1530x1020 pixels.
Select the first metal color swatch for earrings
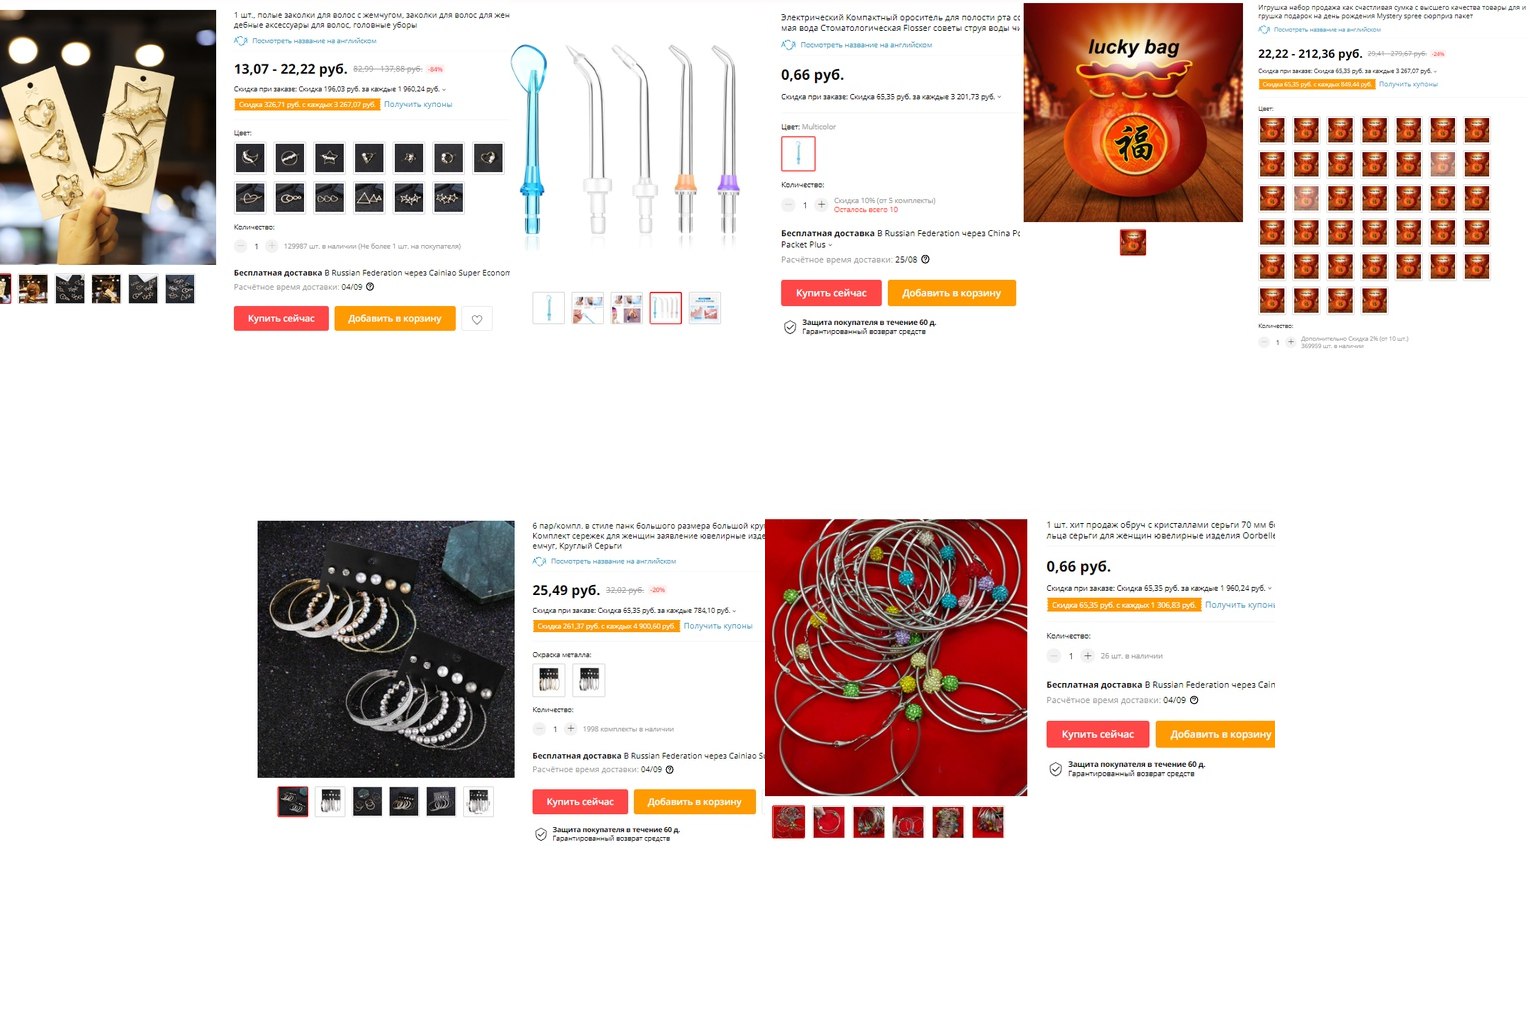point(549,680)
